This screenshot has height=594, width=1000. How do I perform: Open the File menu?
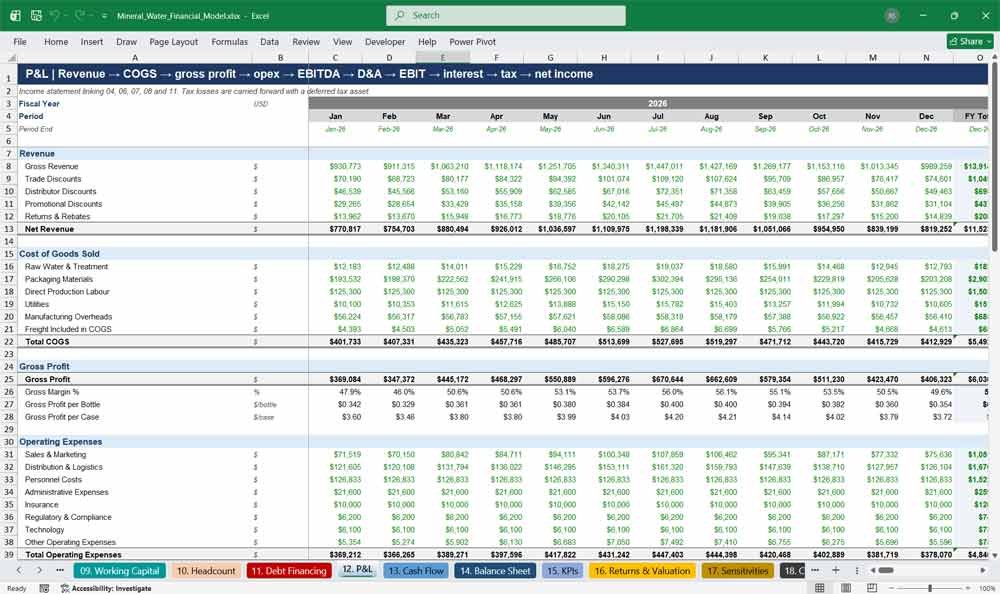tap(20, 41)
